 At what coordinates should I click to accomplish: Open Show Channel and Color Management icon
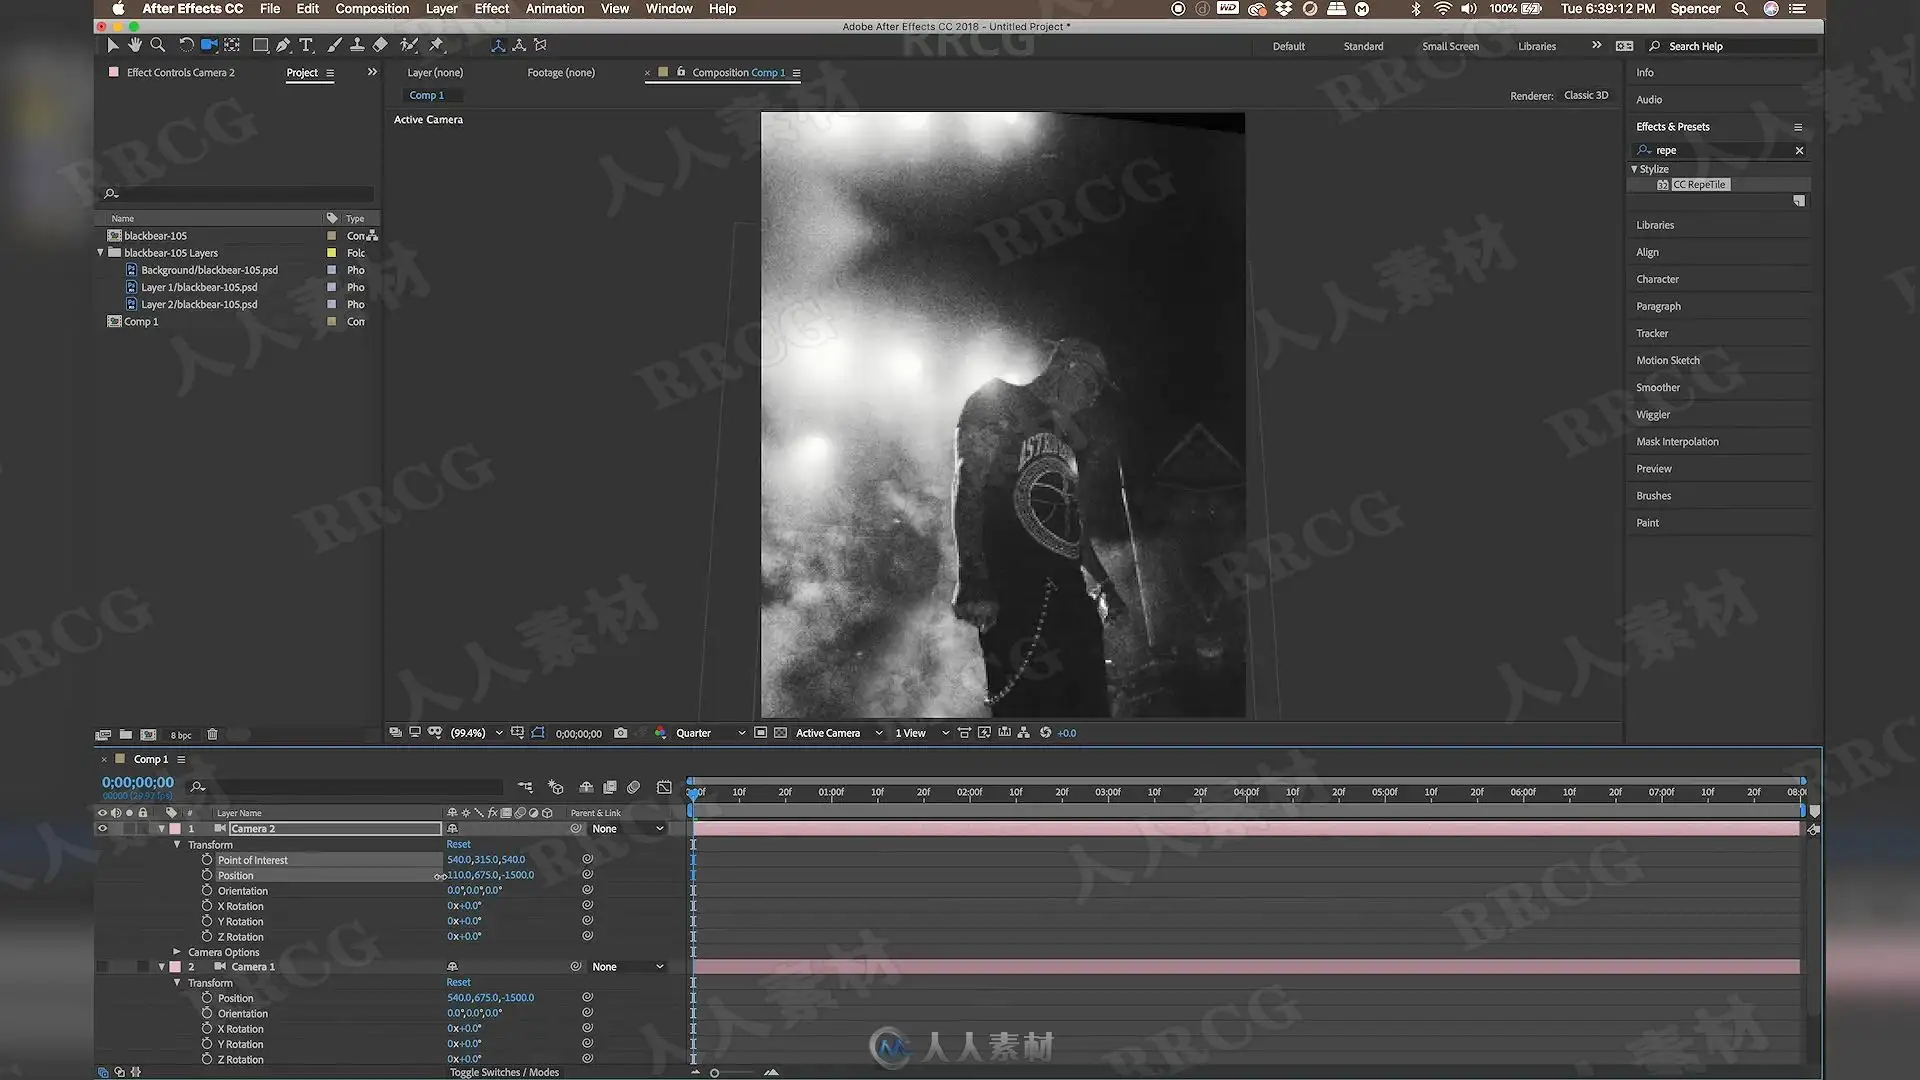(x=660, y=733)
